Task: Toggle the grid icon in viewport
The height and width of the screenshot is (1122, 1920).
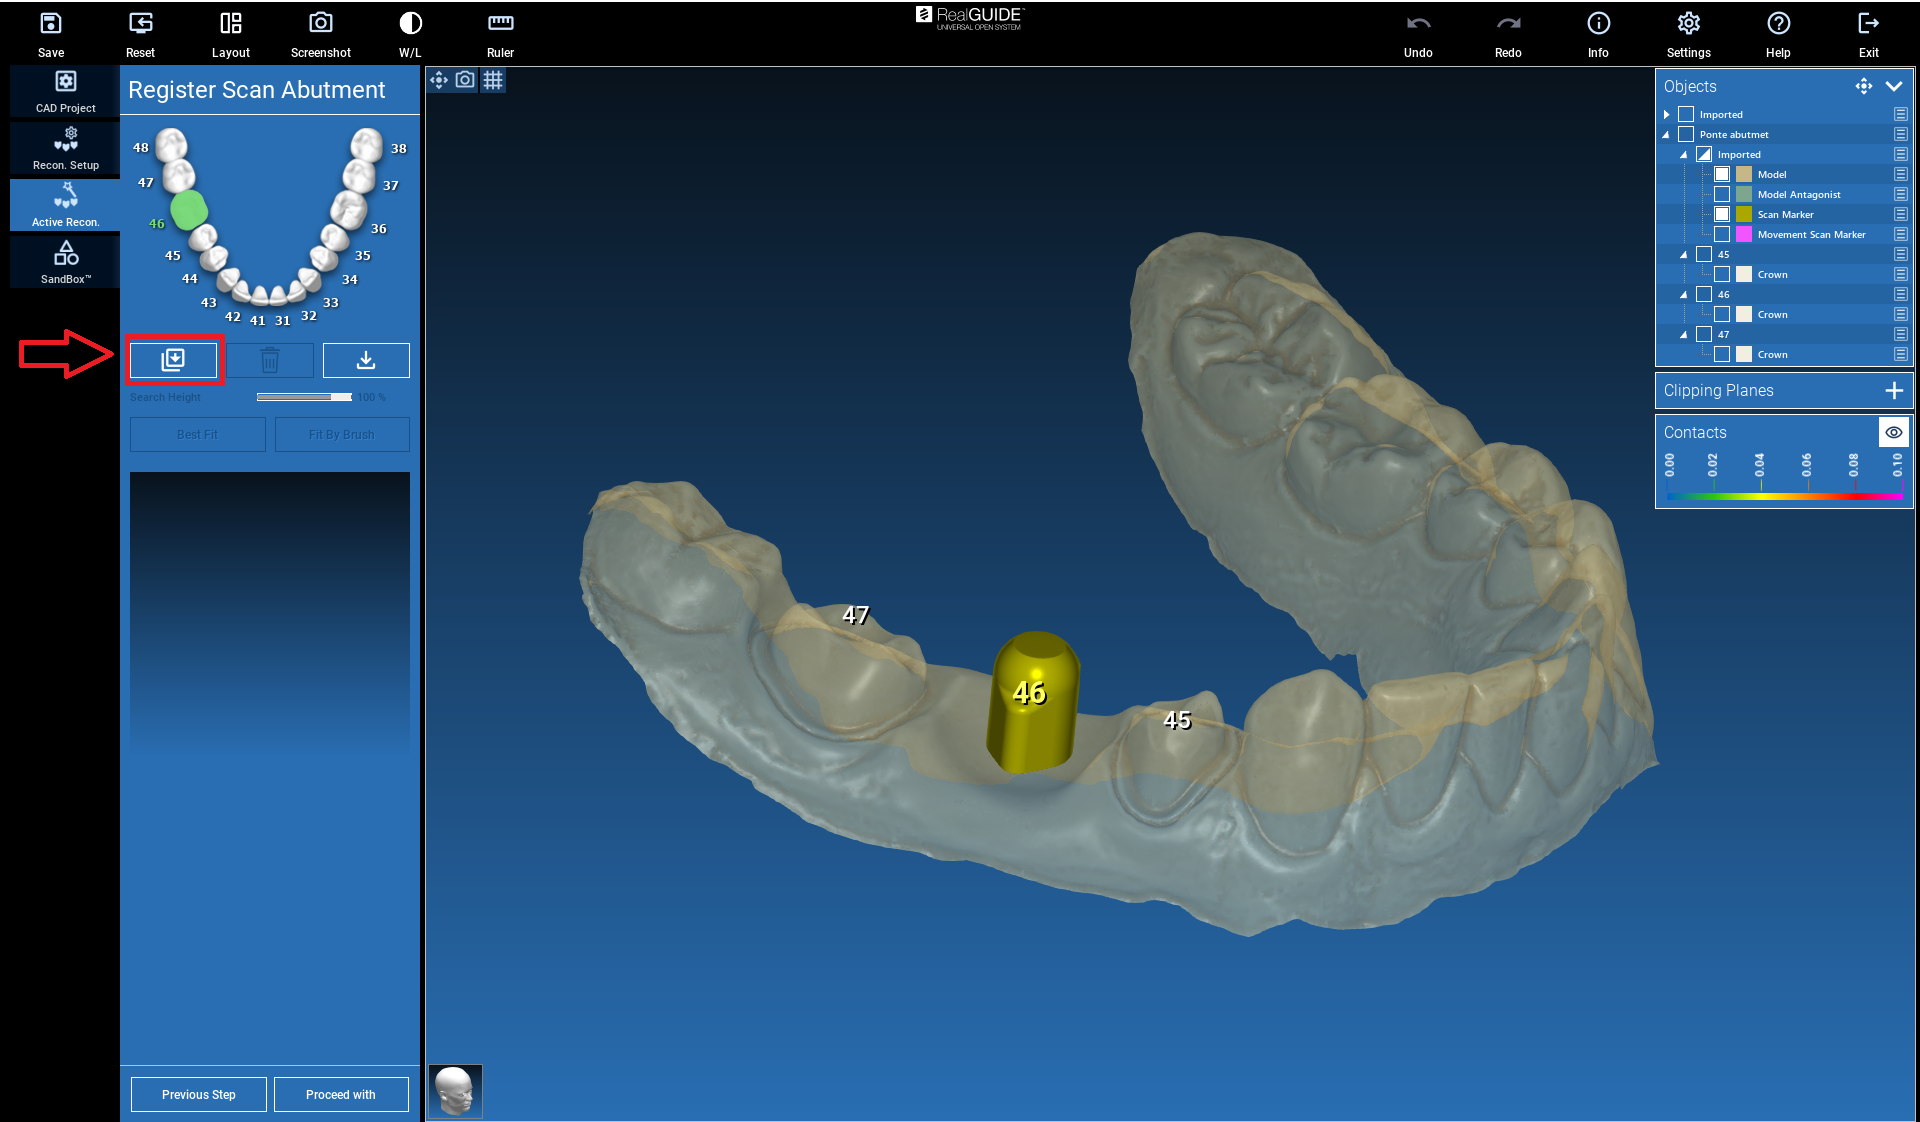Action: pyautogui.click(x=493, y=80)
